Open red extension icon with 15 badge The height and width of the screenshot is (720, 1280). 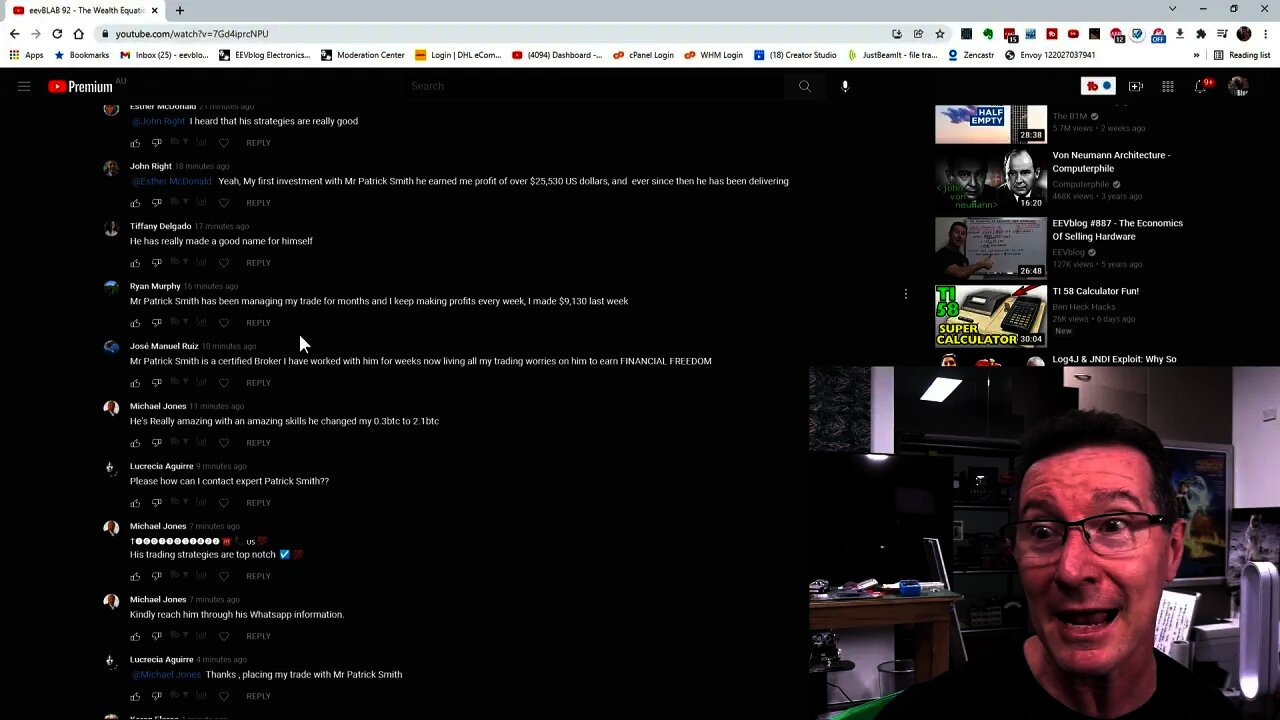coord(1010,35)
